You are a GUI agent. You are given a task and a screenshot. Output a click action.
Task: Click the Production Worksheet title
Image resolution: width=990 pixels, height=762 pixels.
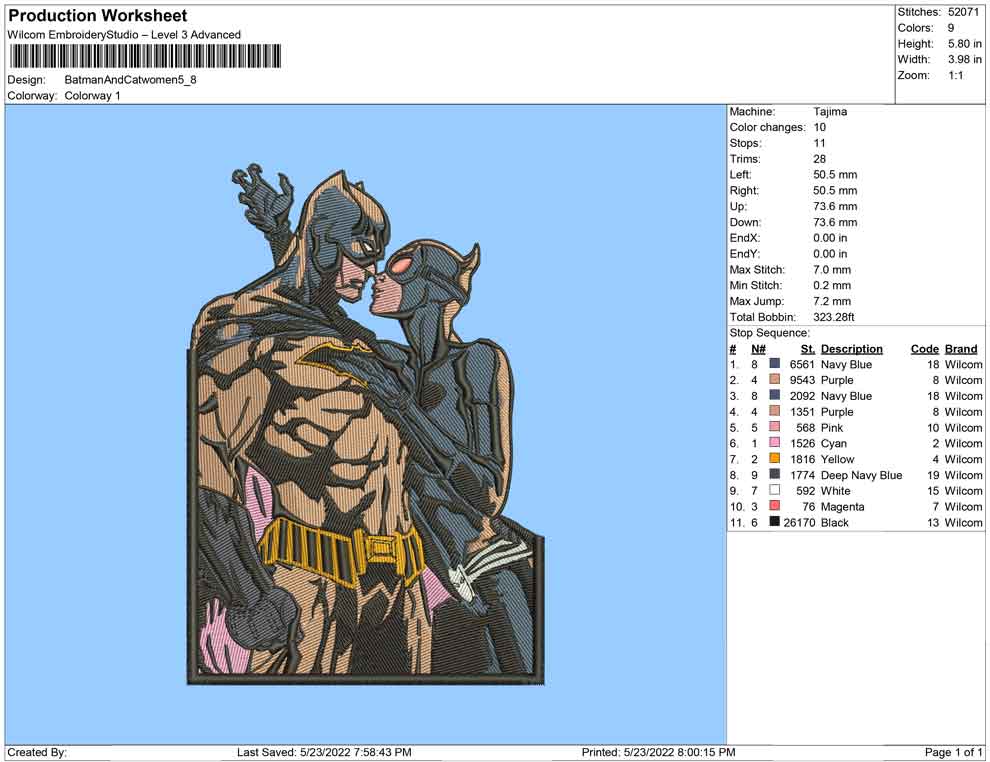pyautogui.click(x=98, y=16)
